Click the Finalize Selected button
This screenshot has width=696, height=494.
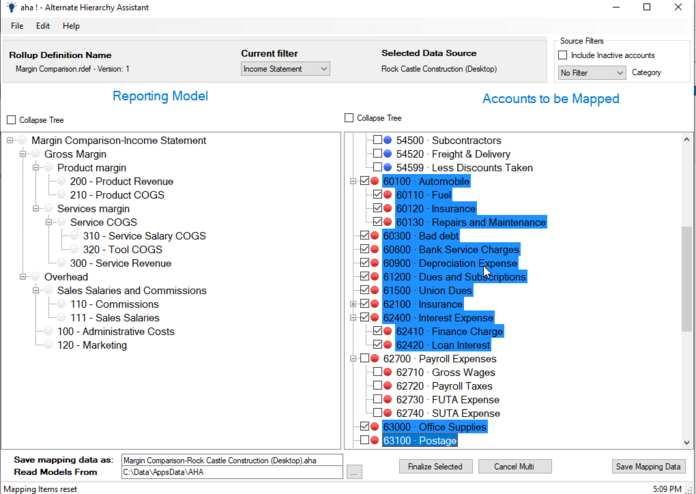click(435, 466)
